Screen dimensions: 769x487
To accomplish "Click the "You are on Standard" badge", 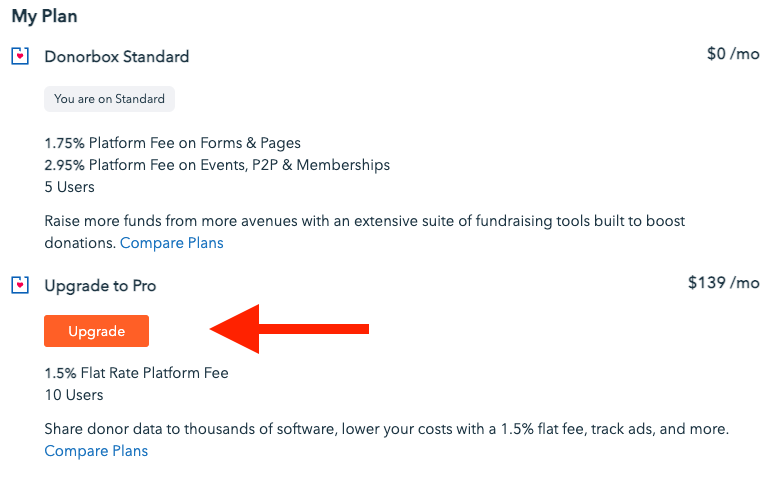I will [110, 99].
